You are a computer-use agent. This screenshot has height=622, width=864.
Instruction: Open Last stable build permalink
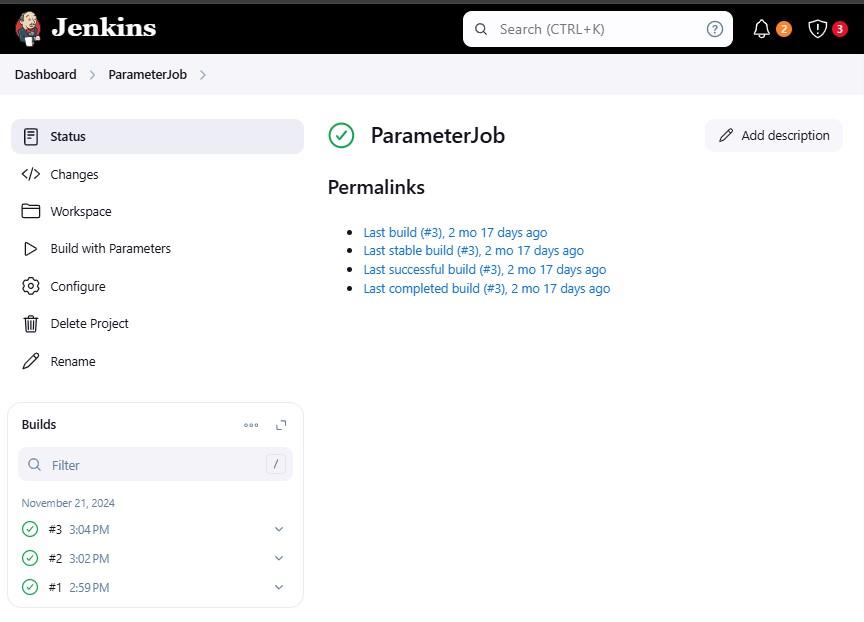click(x=474, y=250)
